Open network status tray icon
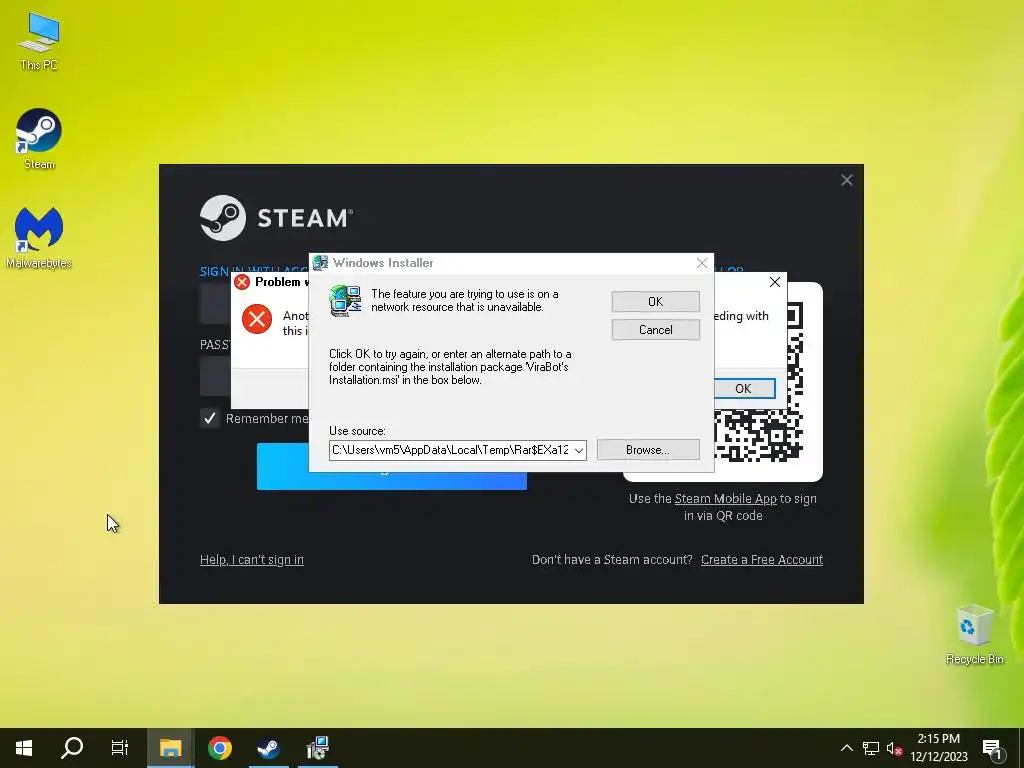This screenshot has height=768, width=1024. point(871,748)
